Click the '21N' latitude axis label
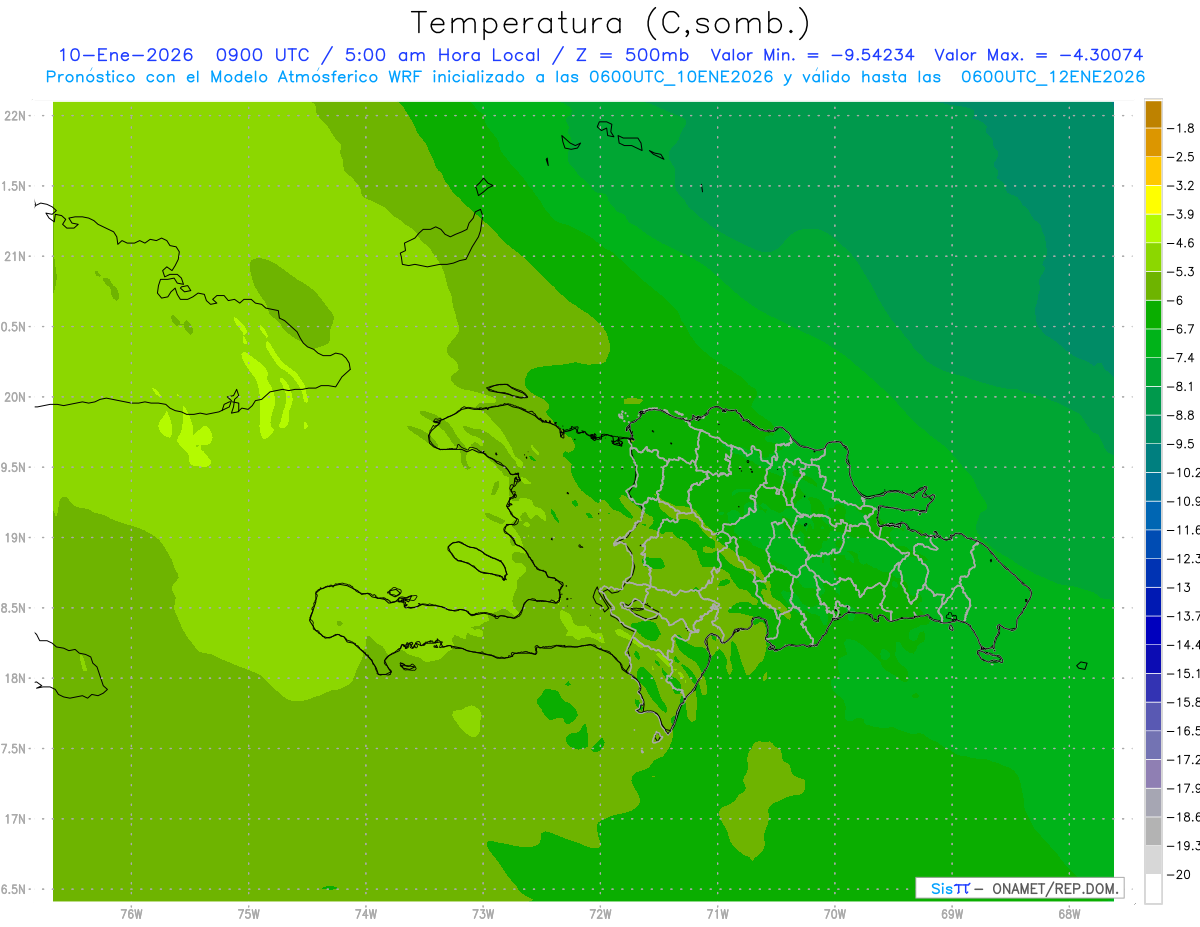 click(16, 257)
